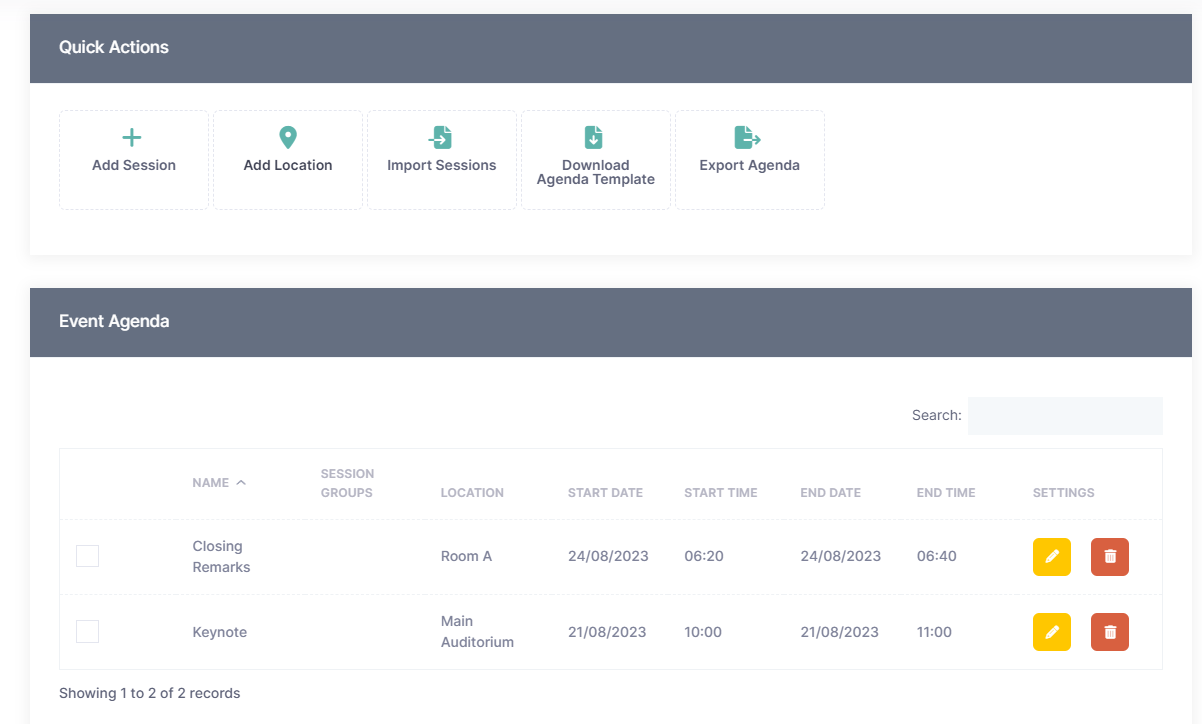Click the Import Sessions icon
Image resolution: width=1202 pixels, height=724 pixels.
441,138
